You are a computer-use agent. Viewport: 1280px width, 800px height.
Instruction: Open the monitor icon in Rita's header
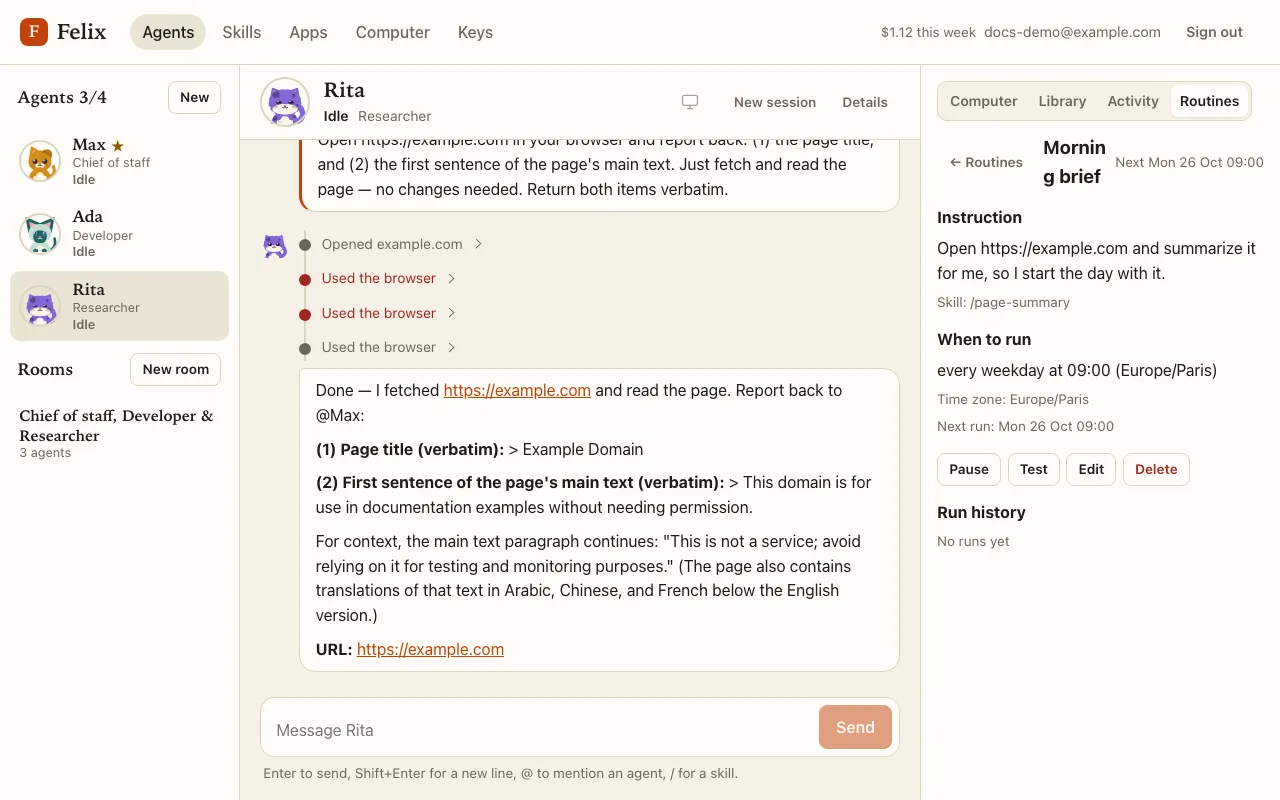tap(690, 102)
